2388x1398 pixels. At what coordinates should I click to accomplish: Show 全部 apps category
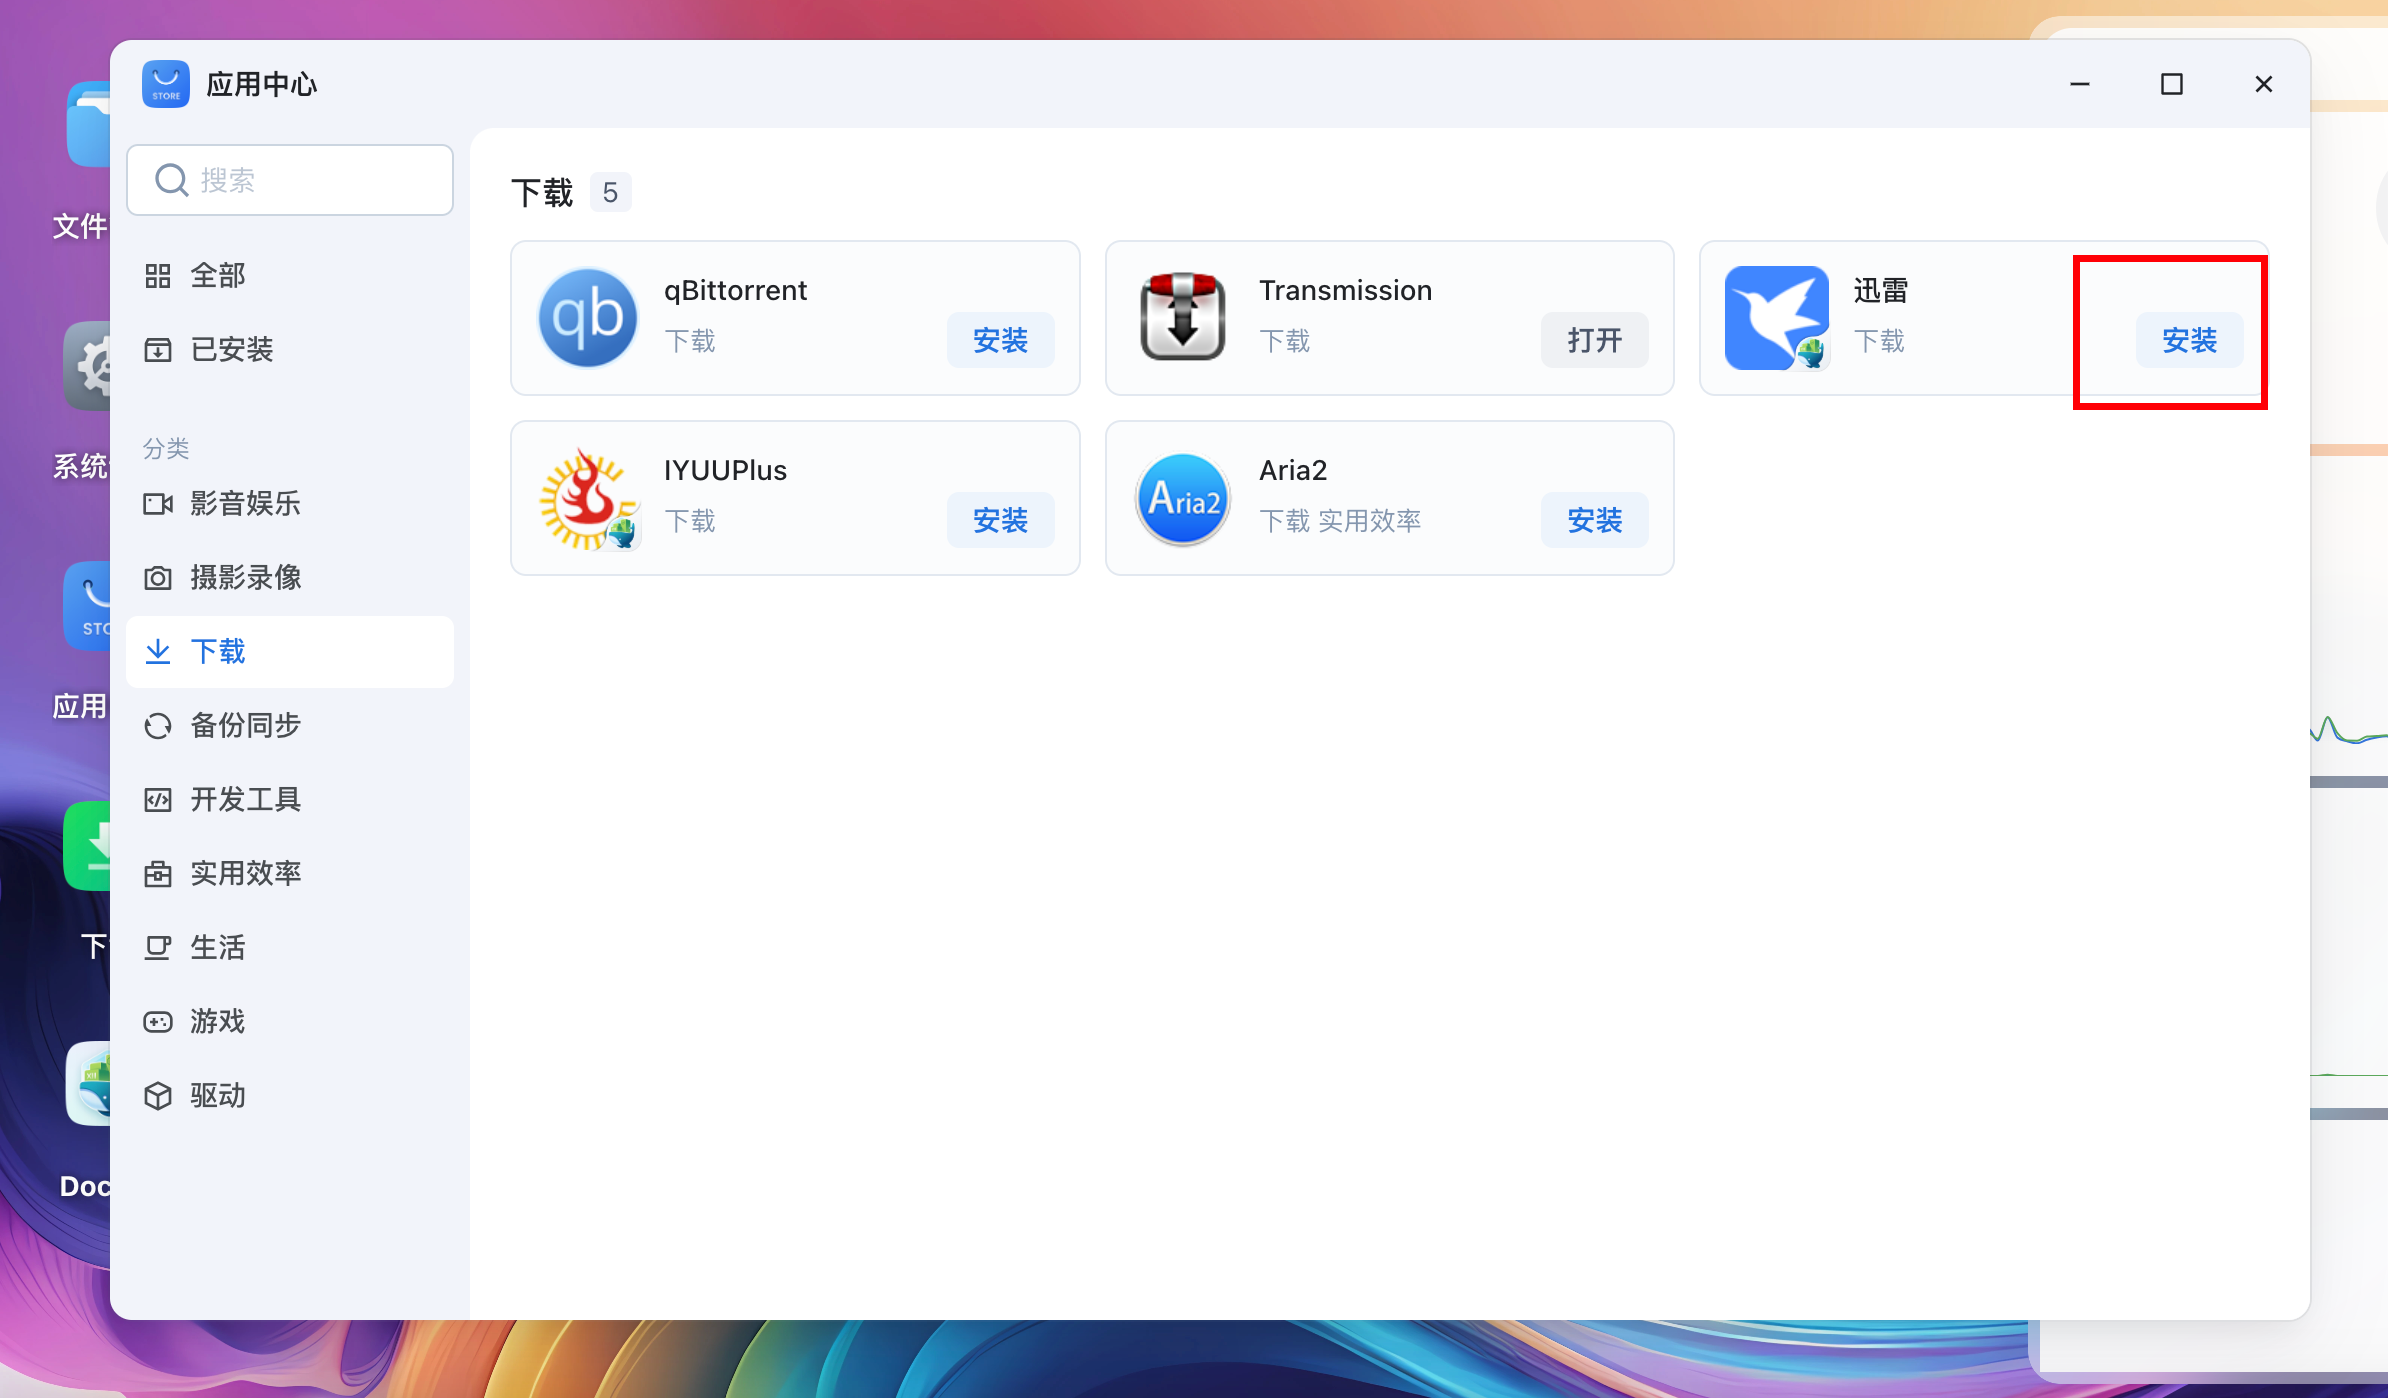pos(290,276)
